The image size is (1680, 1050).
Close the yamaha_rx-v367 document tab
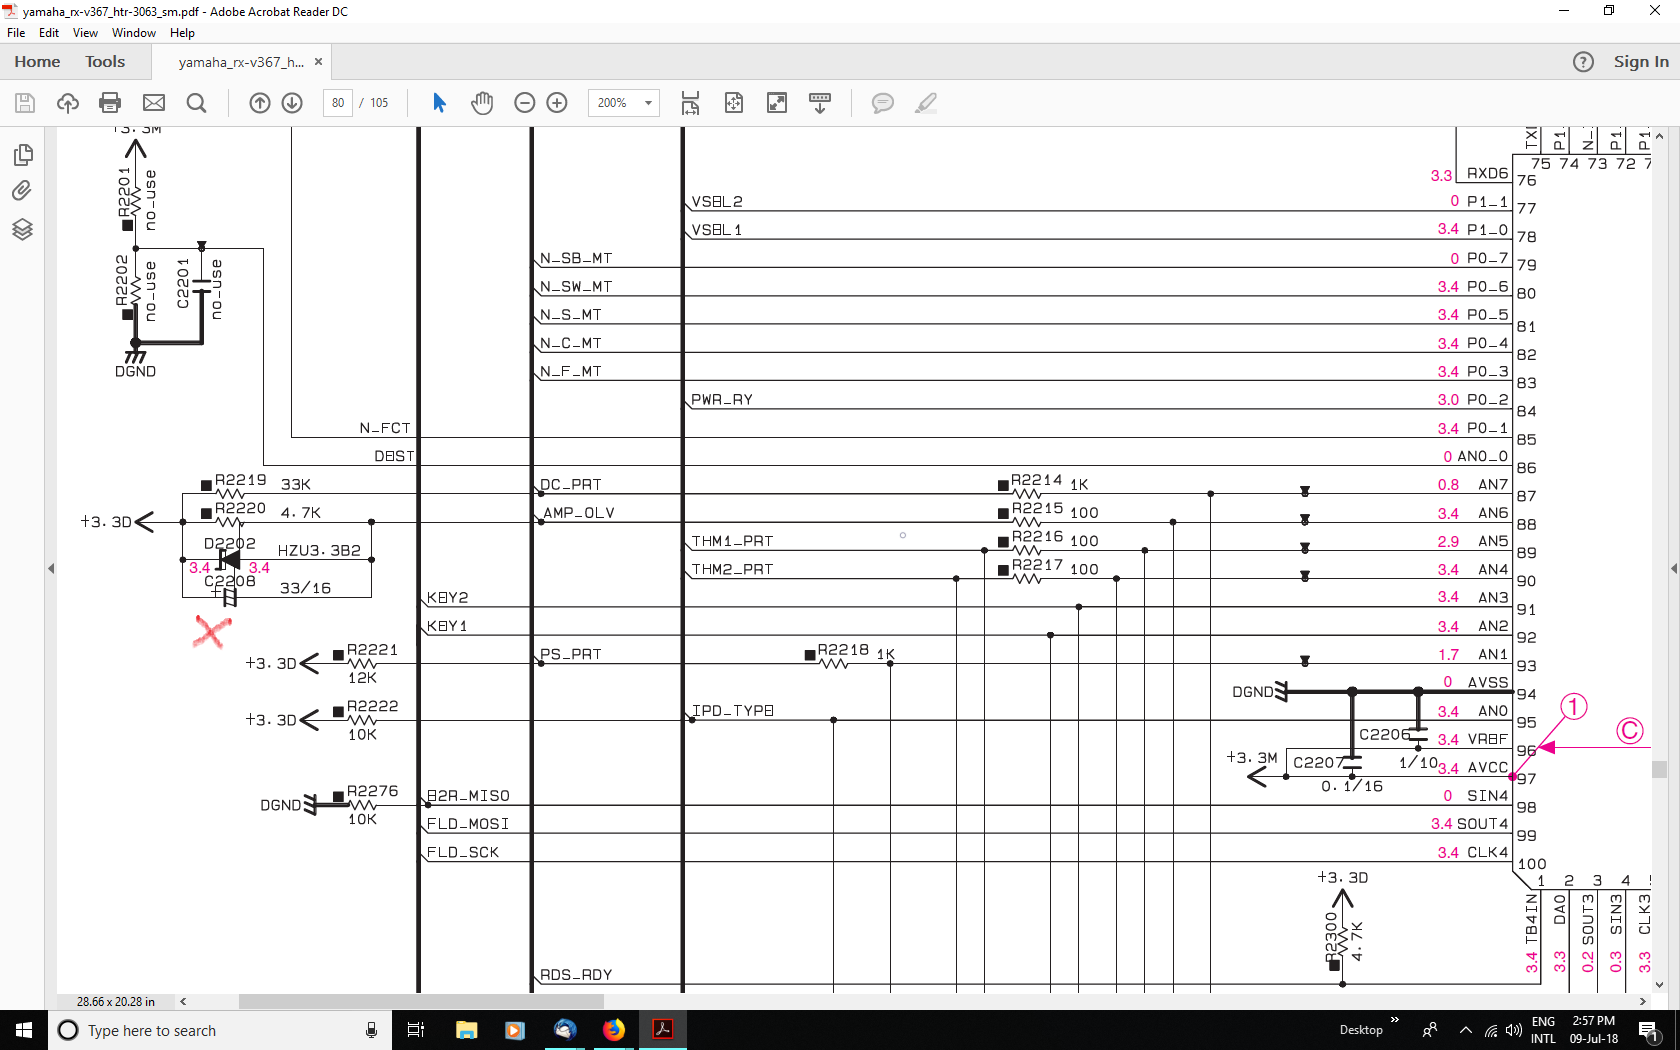pos(318,62)
